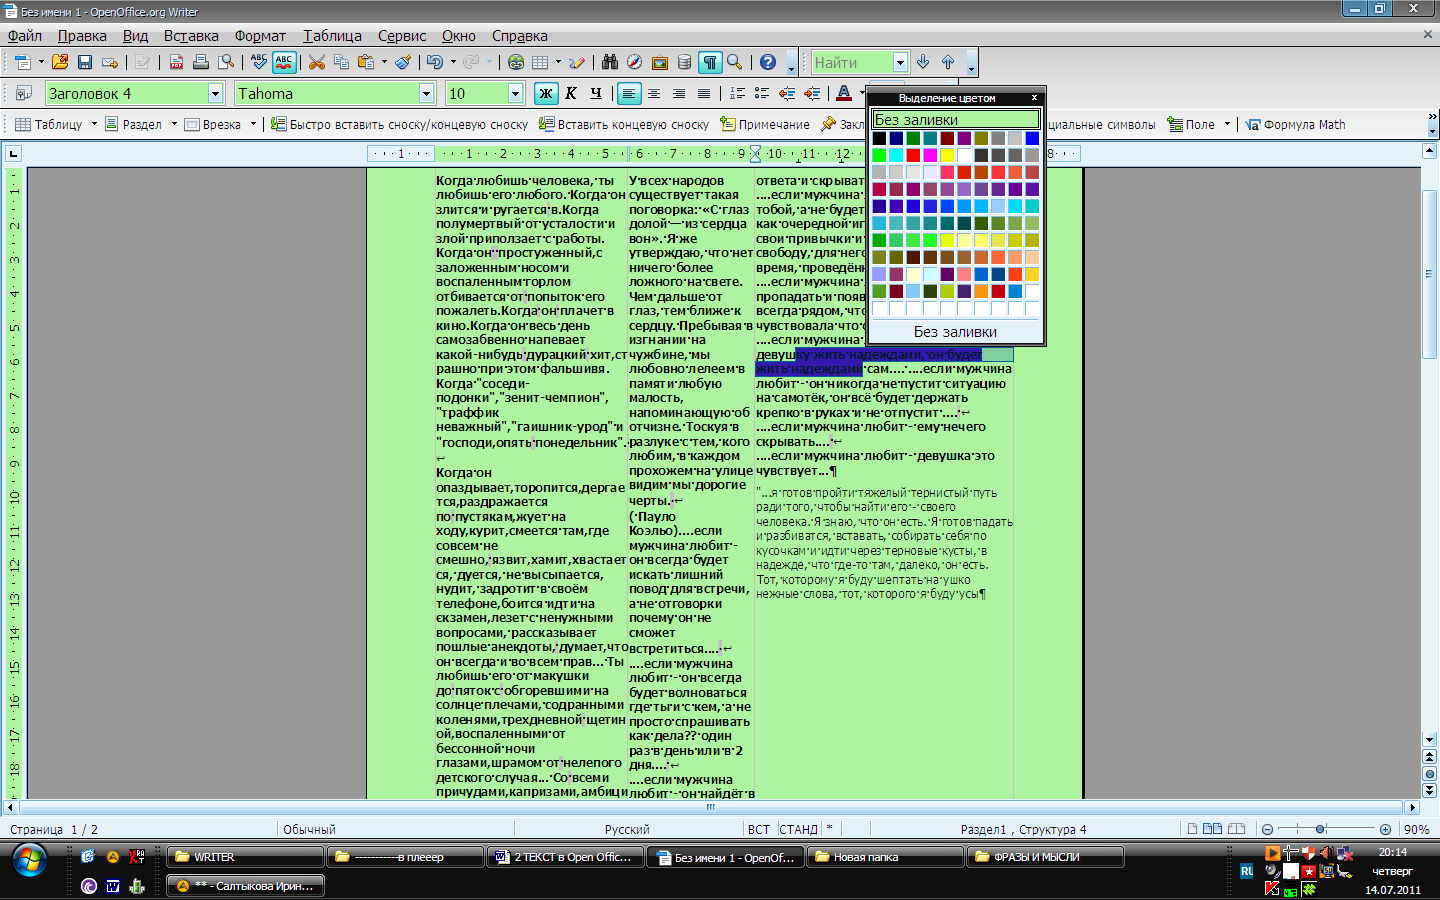Click Без заливки at palette bottom
Viewport: 1440px width, 900px height.
point(955,332)
